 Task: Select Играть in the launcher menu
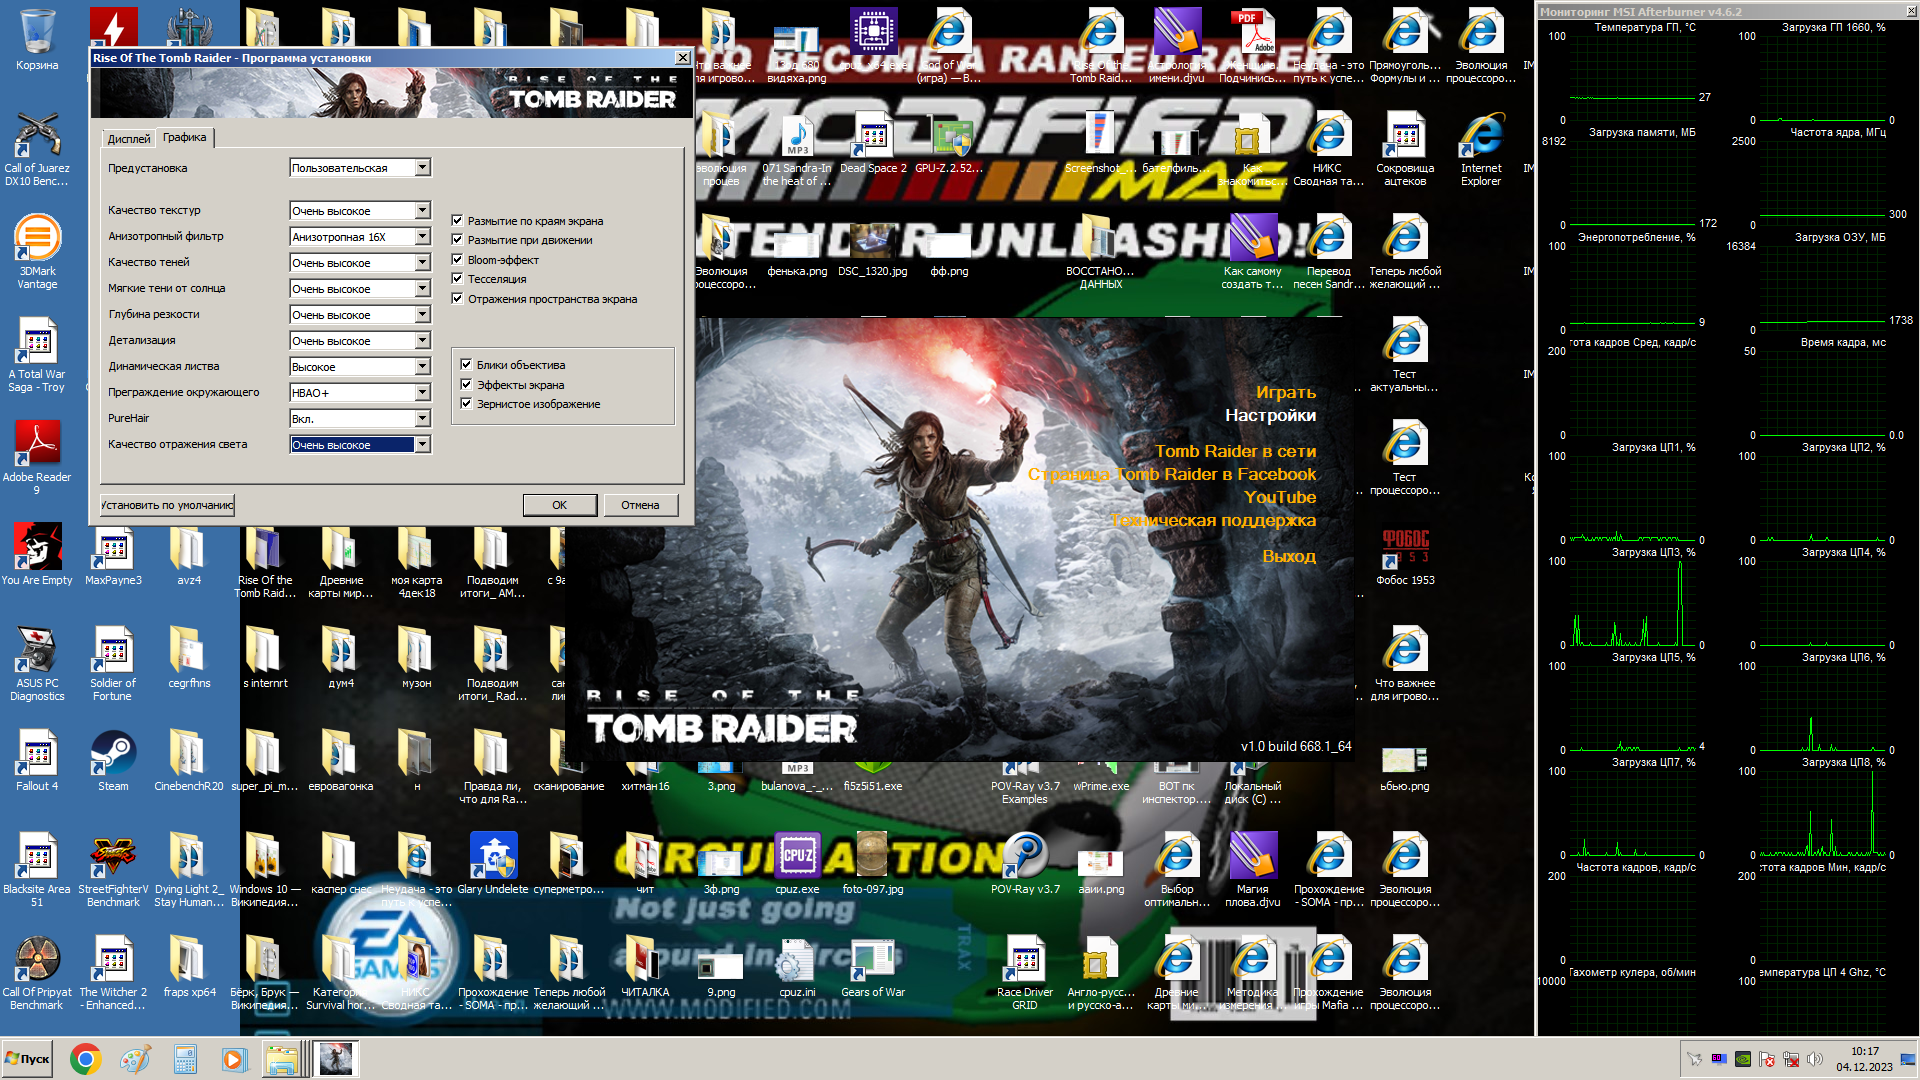1285,392
